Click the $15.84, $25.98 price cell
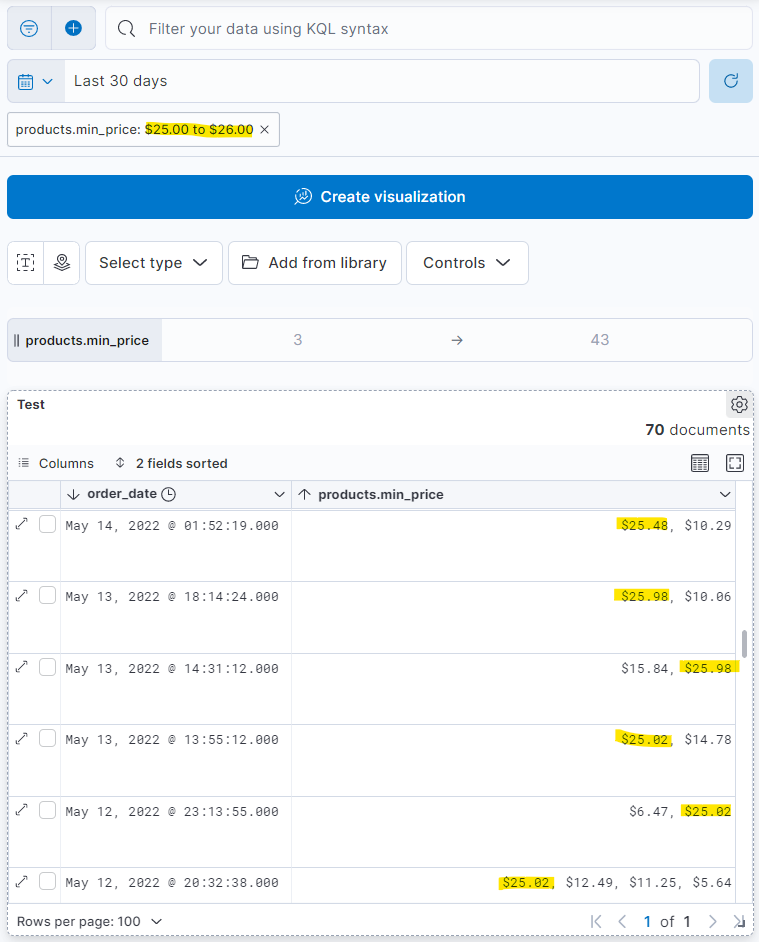Viewport: 759px width, 942px height. [514, 689]
